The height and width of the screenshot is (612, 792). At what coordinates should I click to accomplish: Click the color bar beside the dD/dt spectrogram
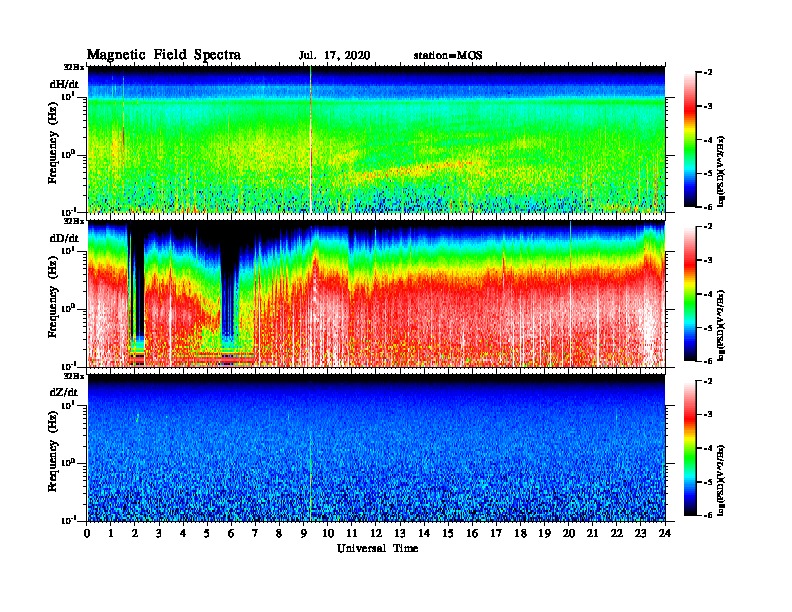690,294
